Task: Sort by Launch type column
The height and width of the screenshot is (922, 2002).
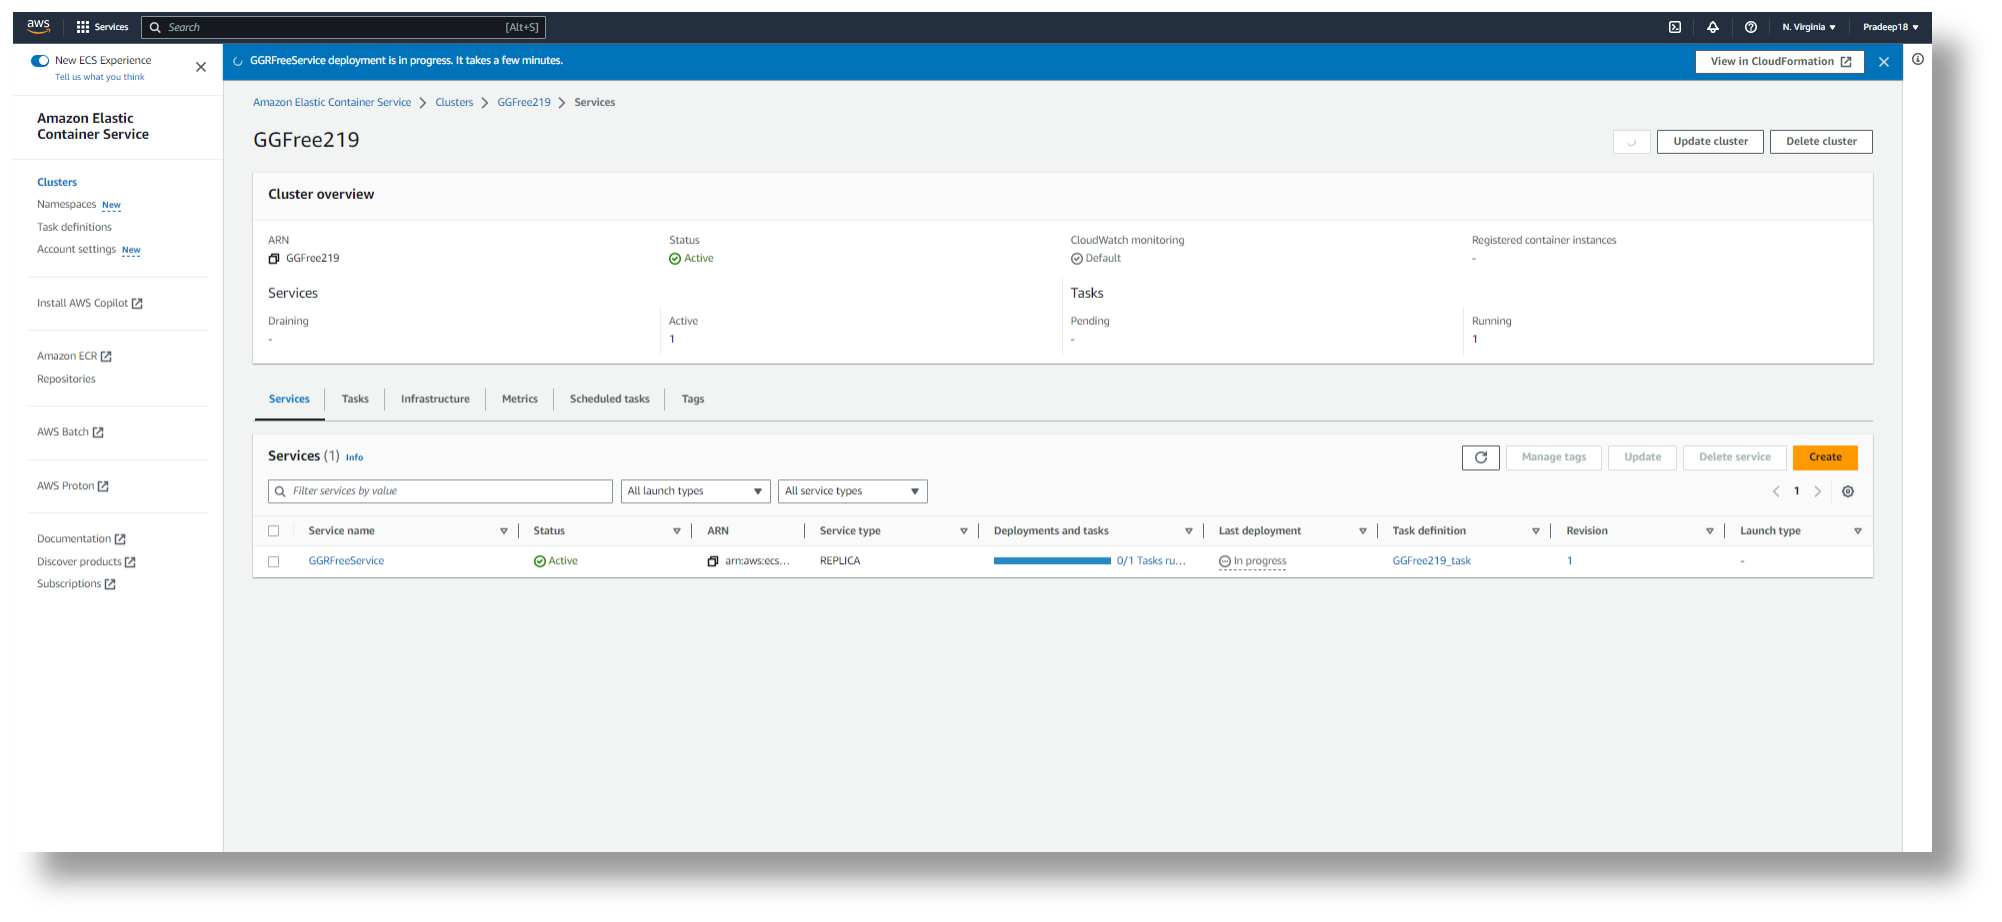Action: (x=1858, y=532)
